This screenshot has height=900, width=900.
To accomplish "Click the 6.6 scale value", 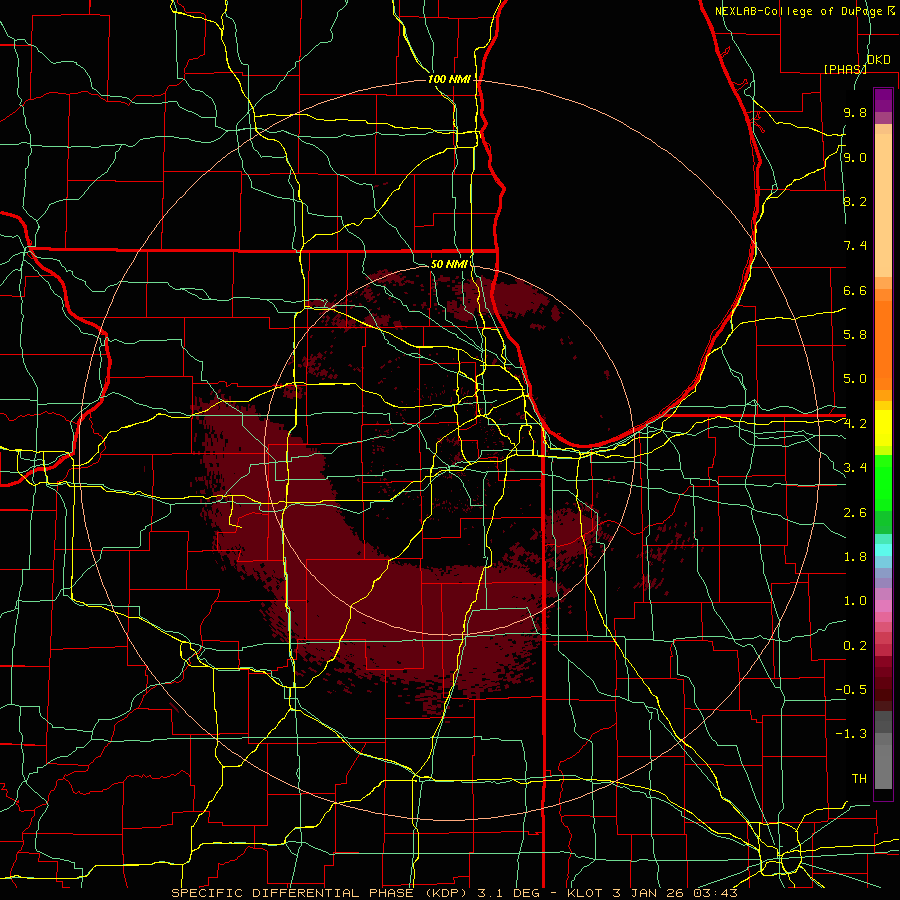I will (x=855, y=290).
